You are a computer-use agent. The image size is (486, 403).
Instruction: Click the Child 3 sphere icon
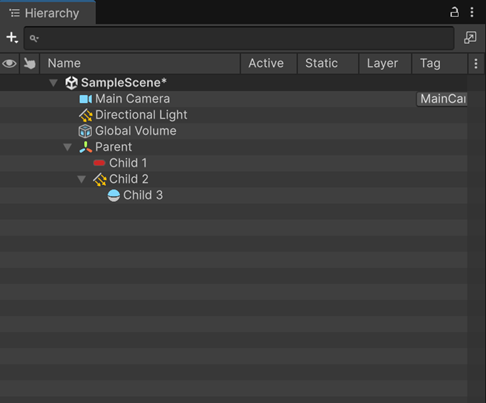click(x=114, y=195)
